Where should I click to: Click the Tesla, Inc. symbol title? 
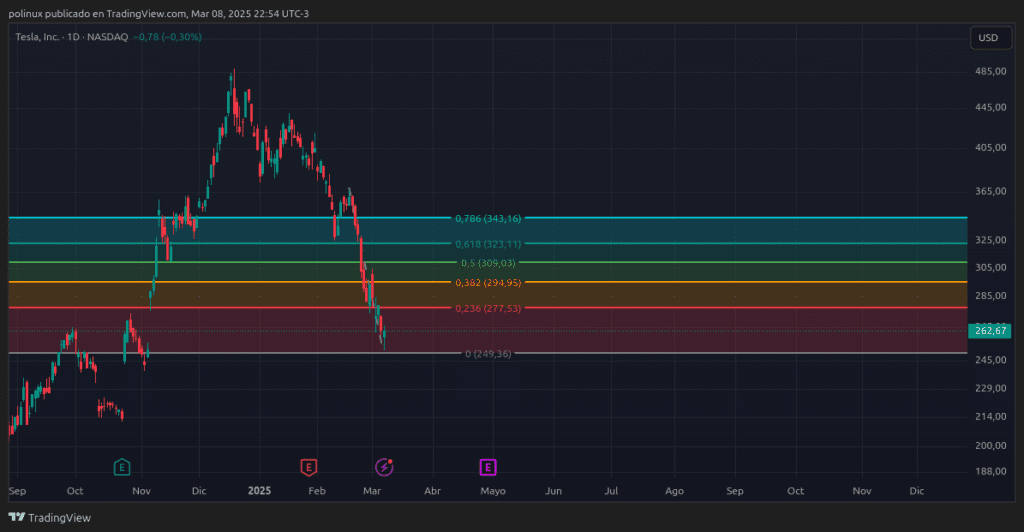click(x=37, y=37)
